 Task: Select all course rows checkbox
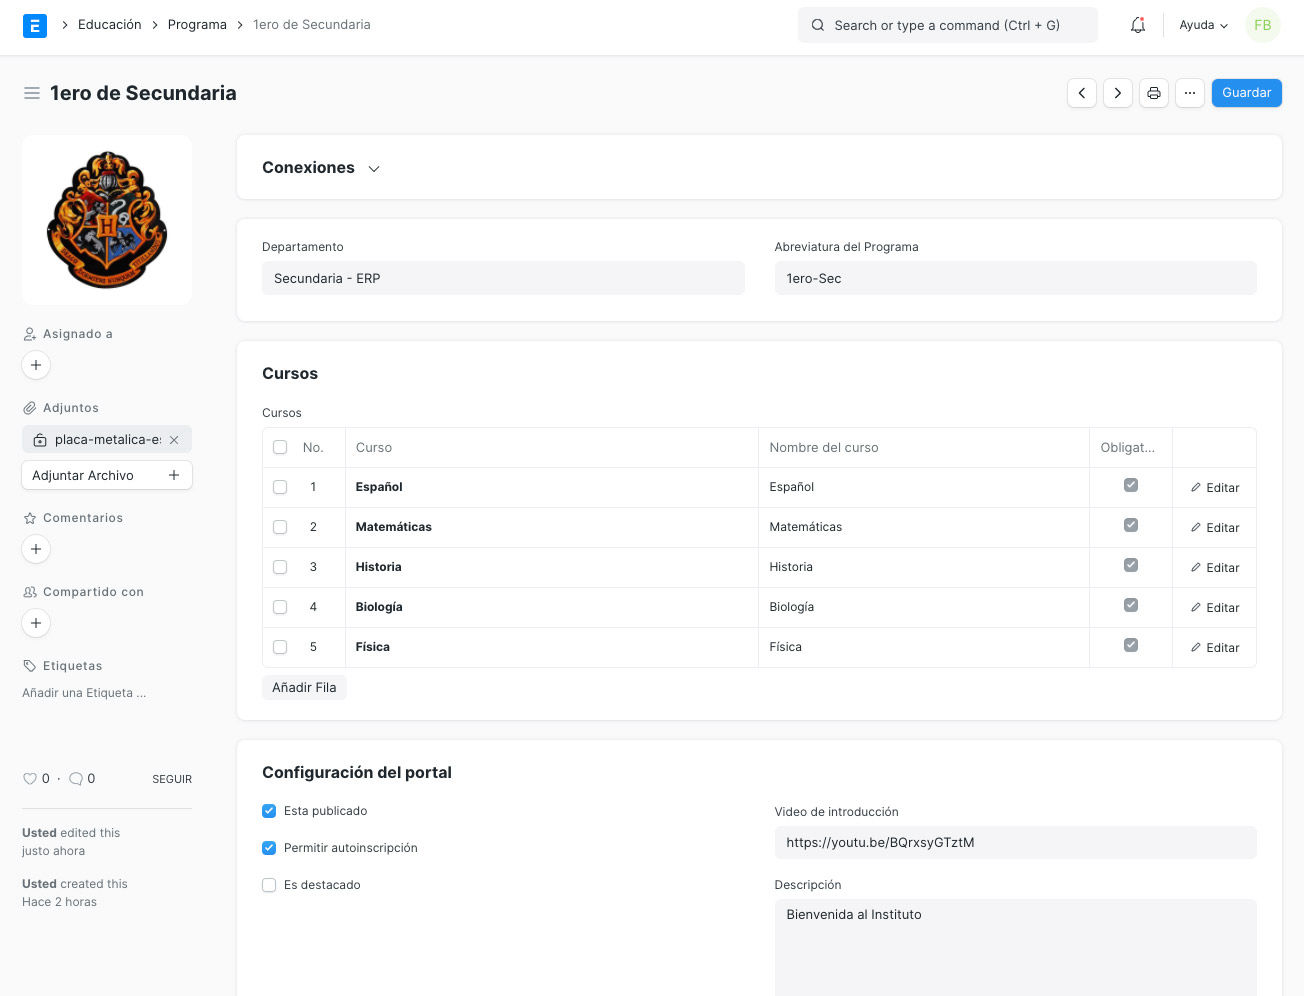280,448
